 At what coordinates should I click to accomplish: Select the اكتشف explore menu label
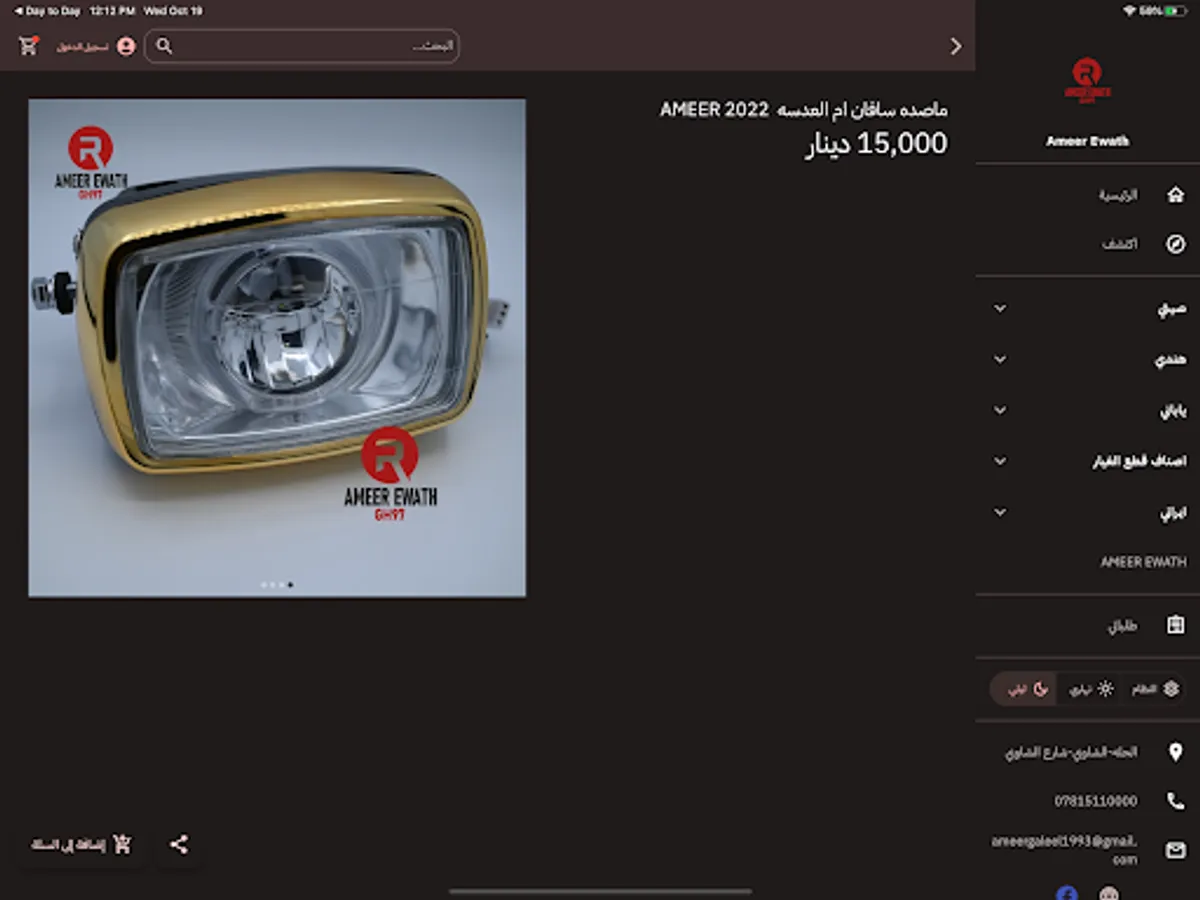tap(1120, 244)
